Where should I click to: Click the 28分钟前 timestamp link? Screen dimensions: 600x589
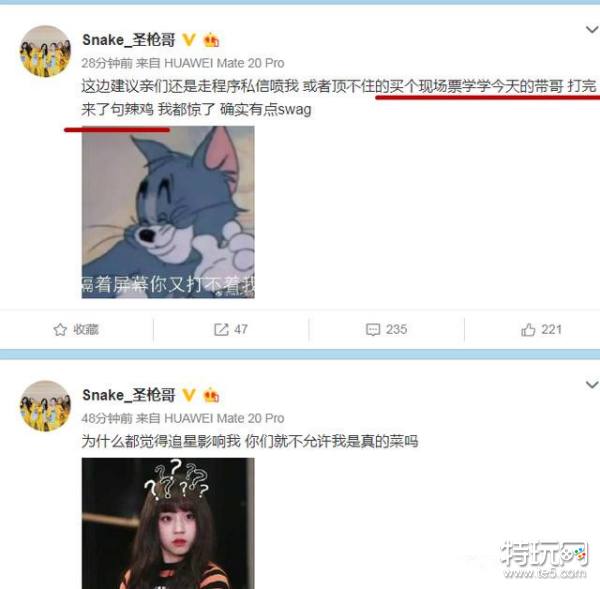coord(107,63)
